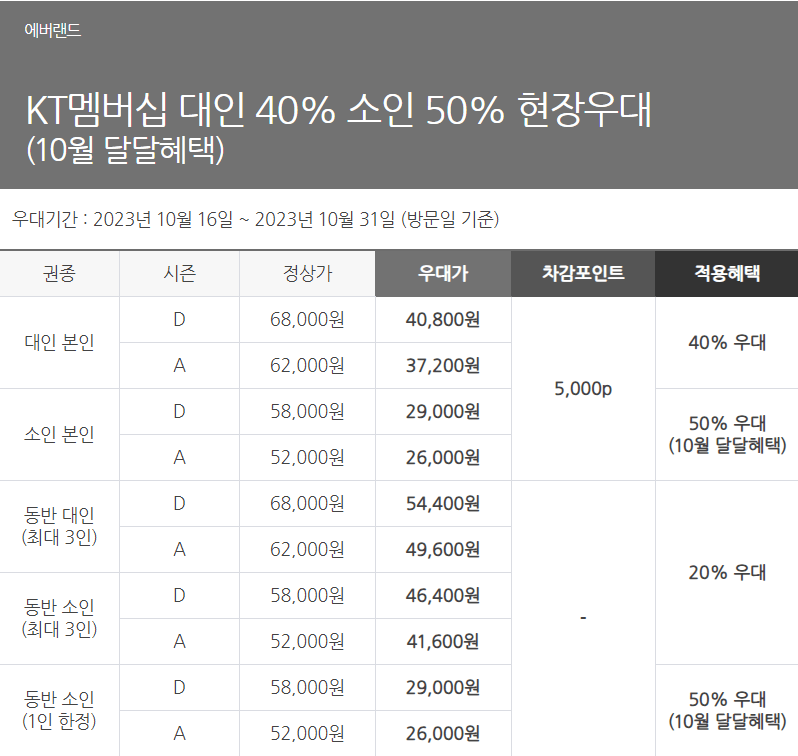This screenshot has height=756, width=798.
Task: Click '50% 우대' benefit beside 동반 소인 (1인 한정)
Action: [727, 710]
